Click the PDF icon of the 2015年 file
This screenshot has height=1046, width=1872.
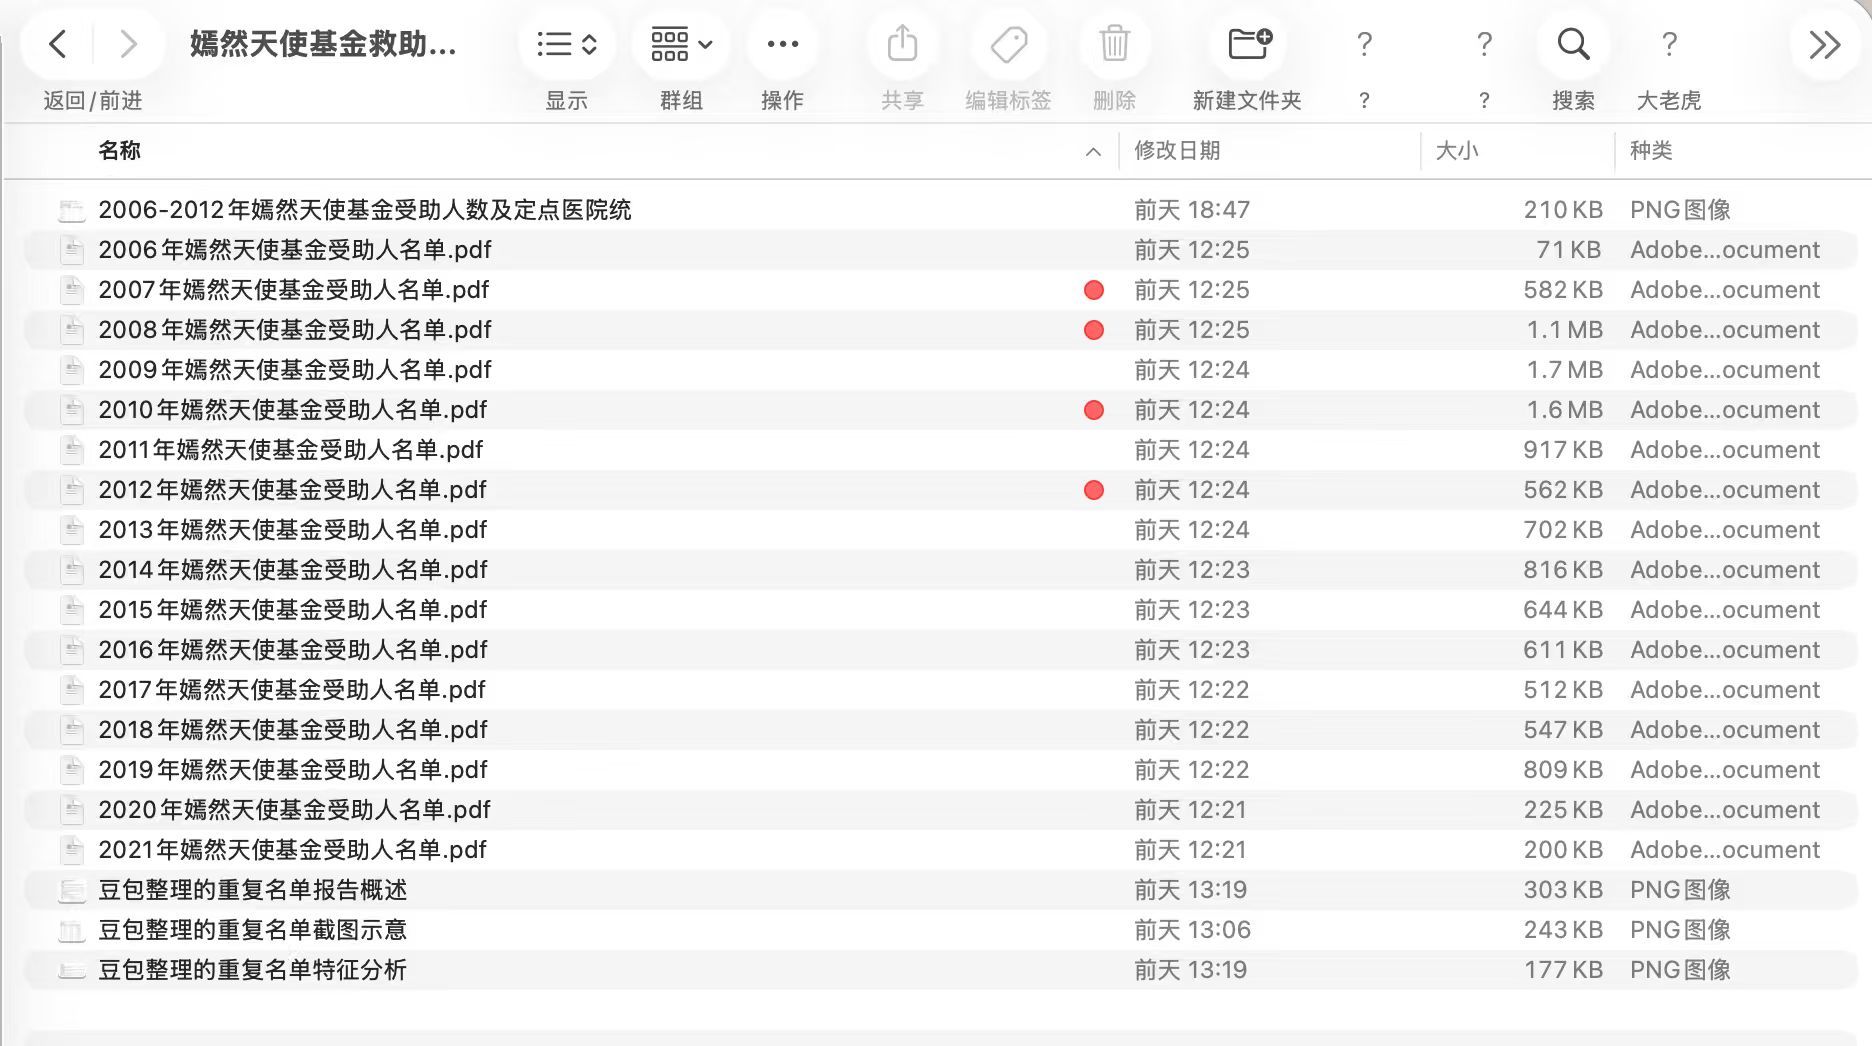tap(72, 610)
